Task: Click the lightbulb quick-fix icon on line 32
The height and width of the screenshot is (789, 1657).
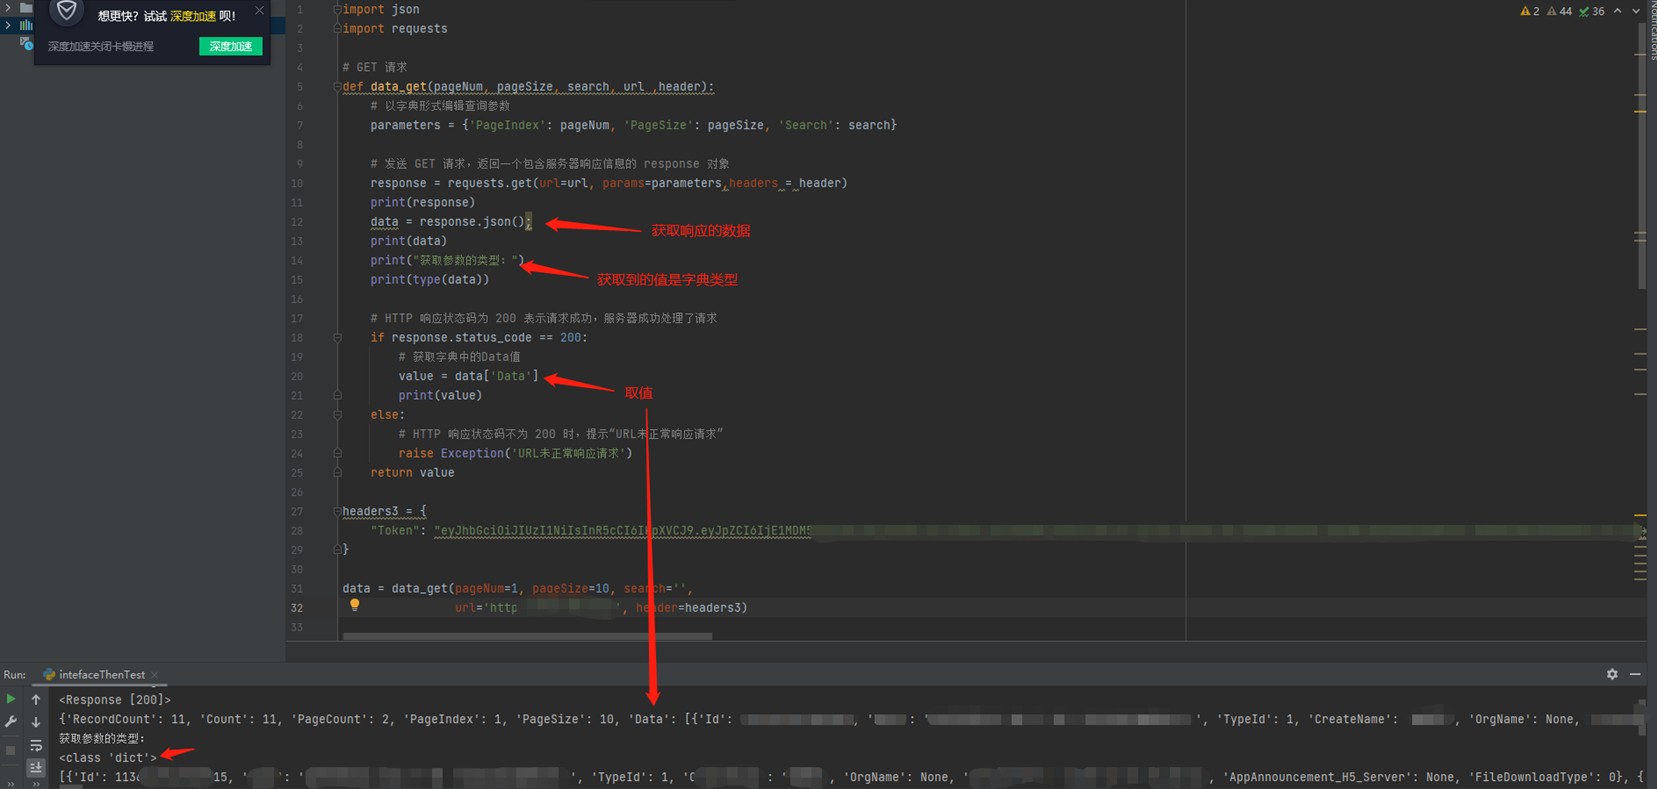Action: coord(354,605)
